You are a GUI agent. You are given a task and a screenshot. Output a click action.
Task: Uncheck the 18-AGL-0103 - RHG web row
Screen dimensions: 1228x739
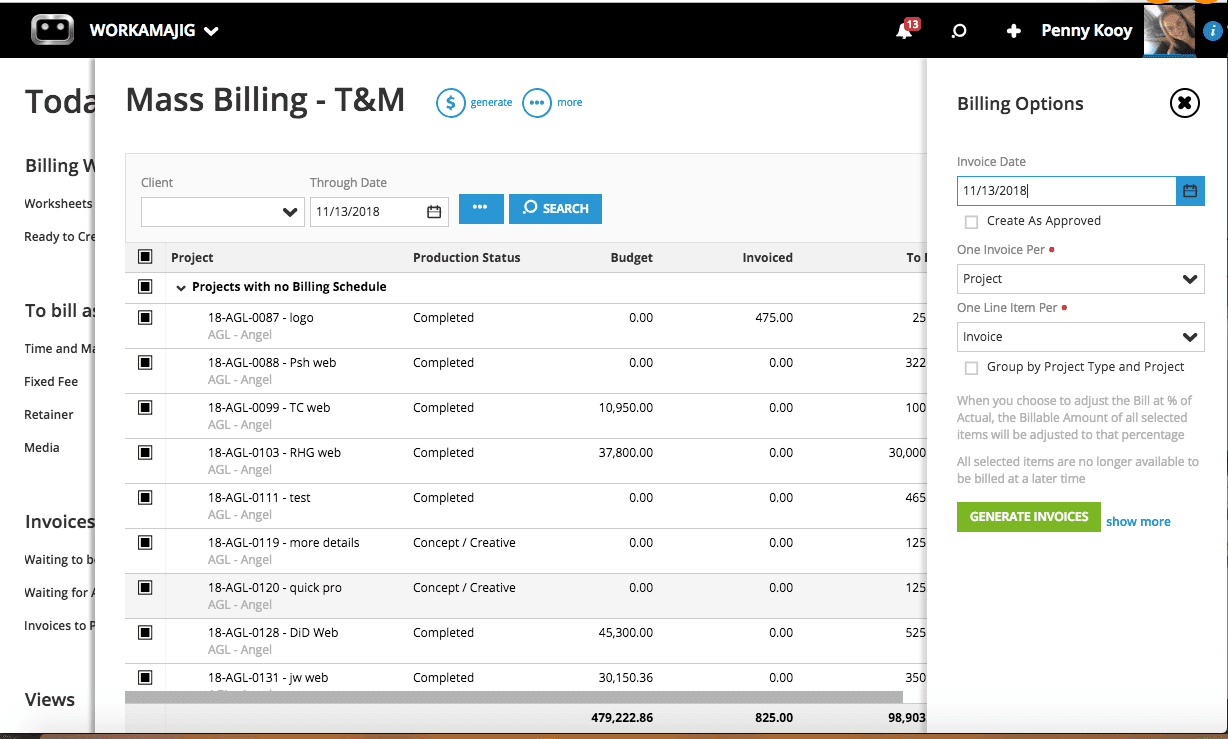[x=145, y=452]
